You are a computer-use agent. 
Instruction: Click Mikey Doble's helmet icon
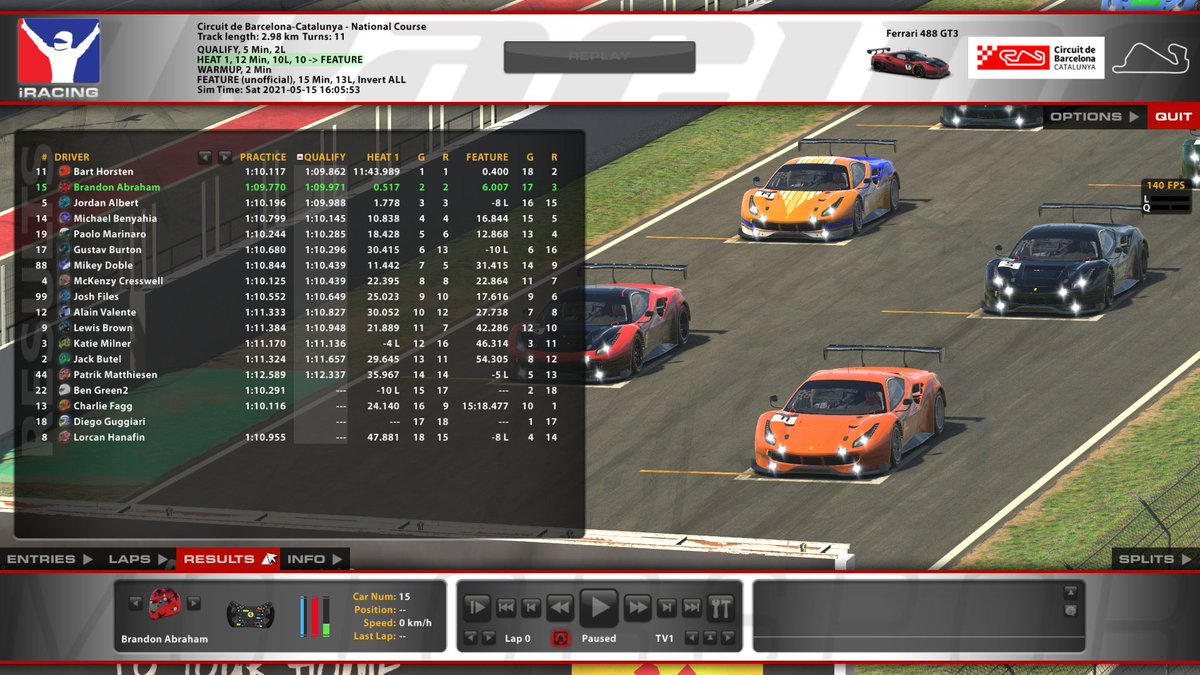[65, 266]
